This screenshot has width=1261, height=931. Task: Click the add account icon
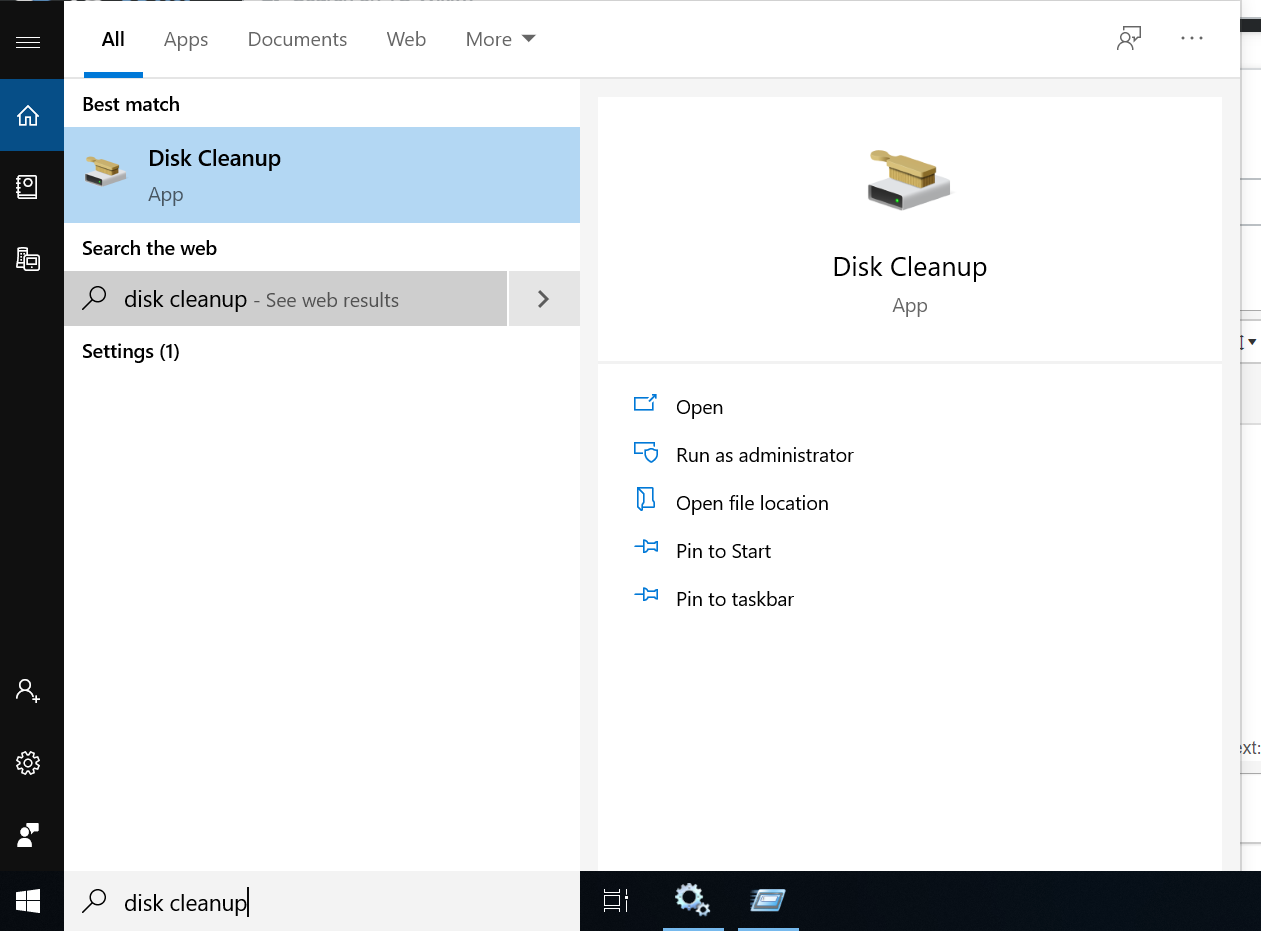pos(28,690)
